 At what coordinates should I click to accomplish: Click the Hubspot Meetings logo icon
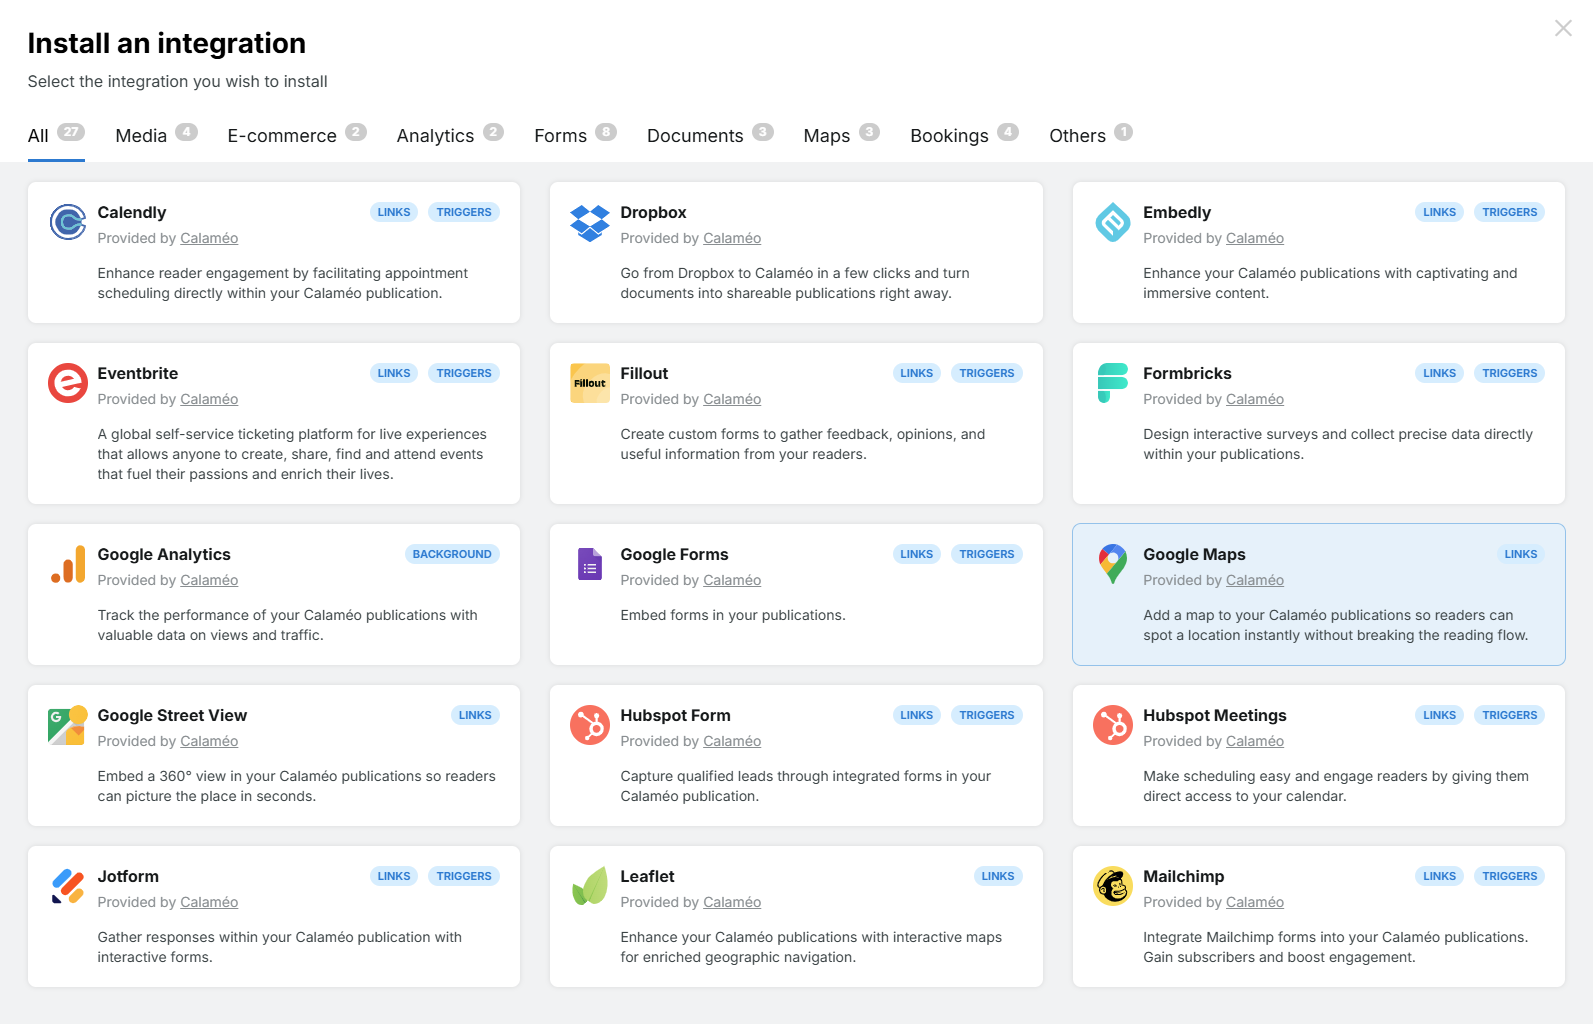pos(1113,725)
